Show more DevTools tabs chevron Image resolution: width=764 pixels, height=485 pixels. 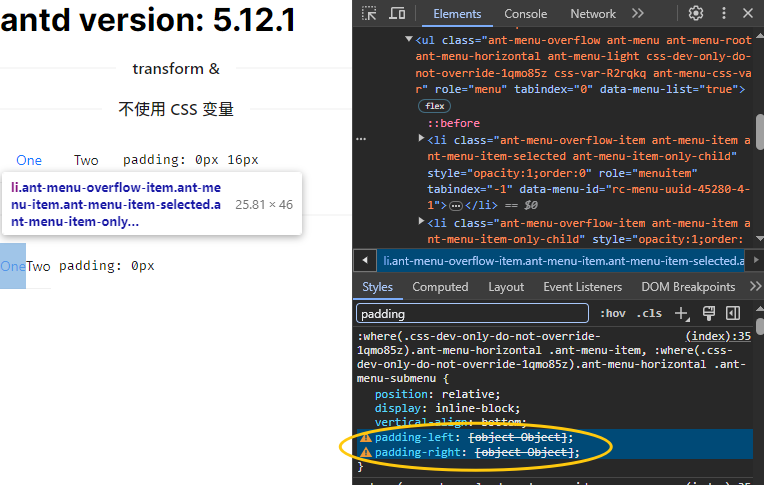[x=638, y=13]
